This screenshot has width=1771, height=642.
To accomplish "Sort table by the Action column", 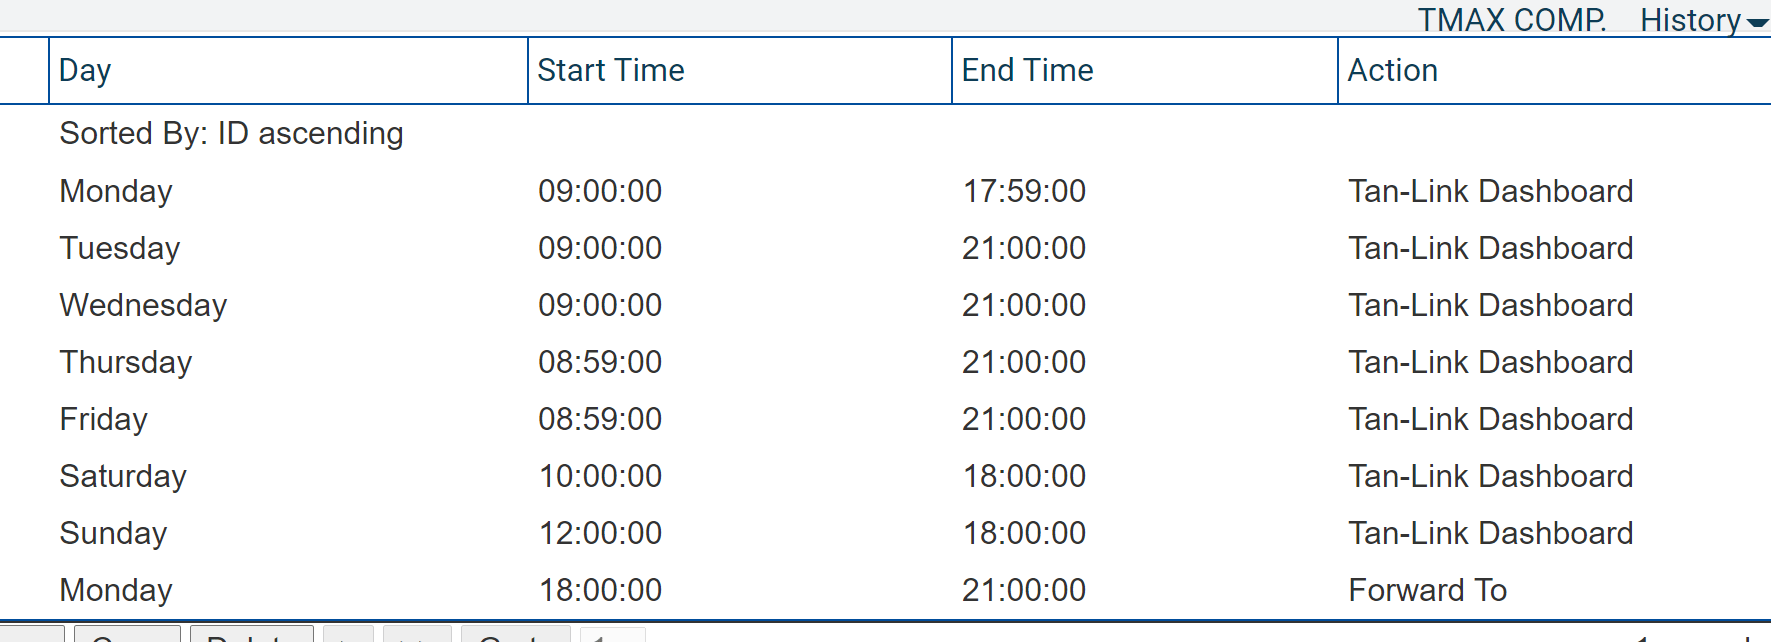I will (1393, 70).
